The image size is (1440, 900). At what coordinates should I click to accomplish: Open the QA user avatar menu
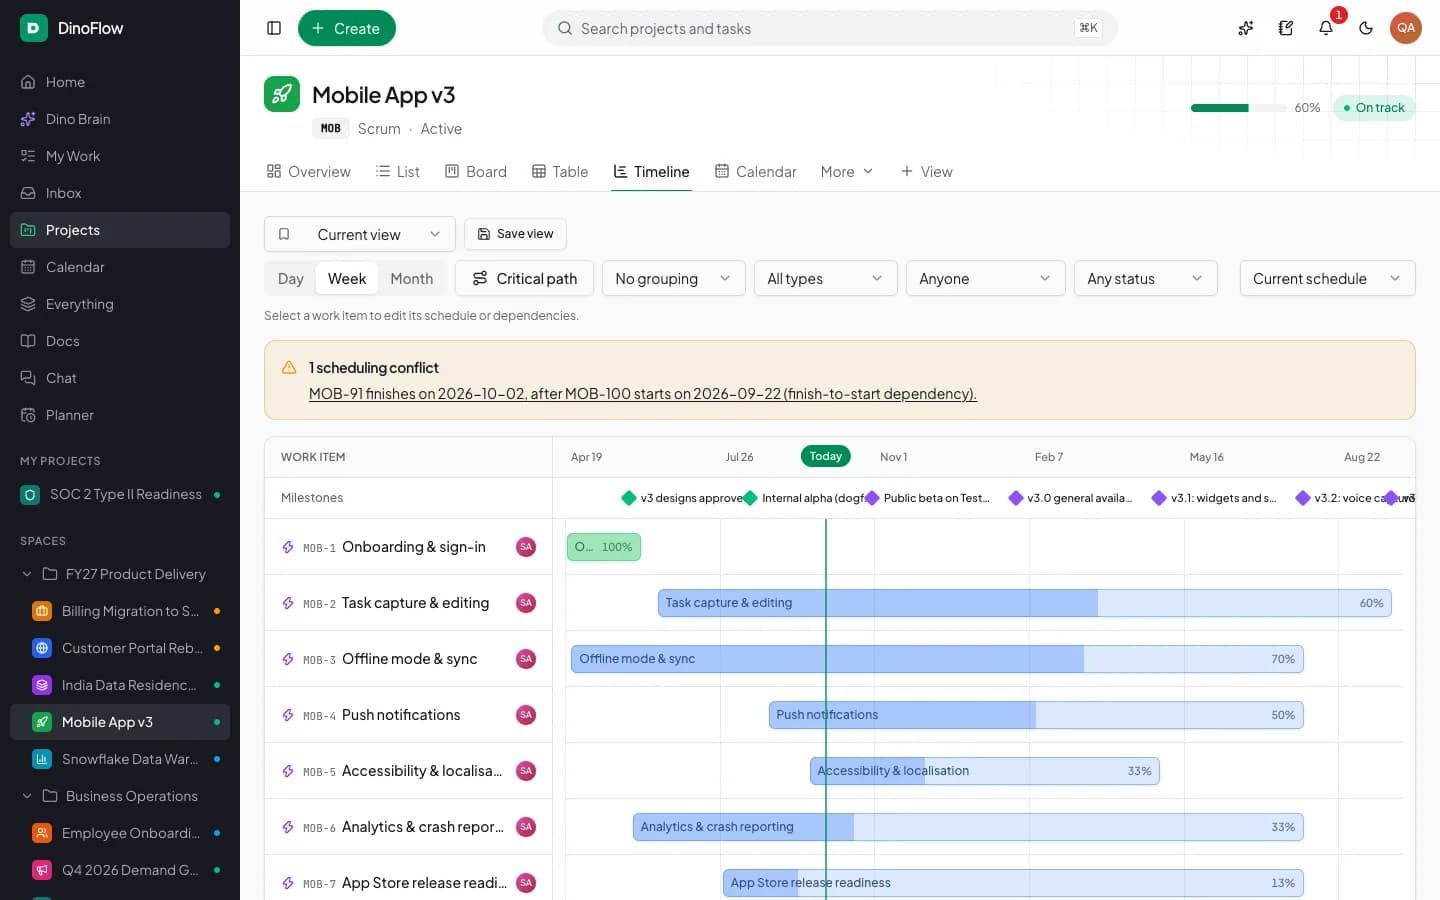point(1406,28)
